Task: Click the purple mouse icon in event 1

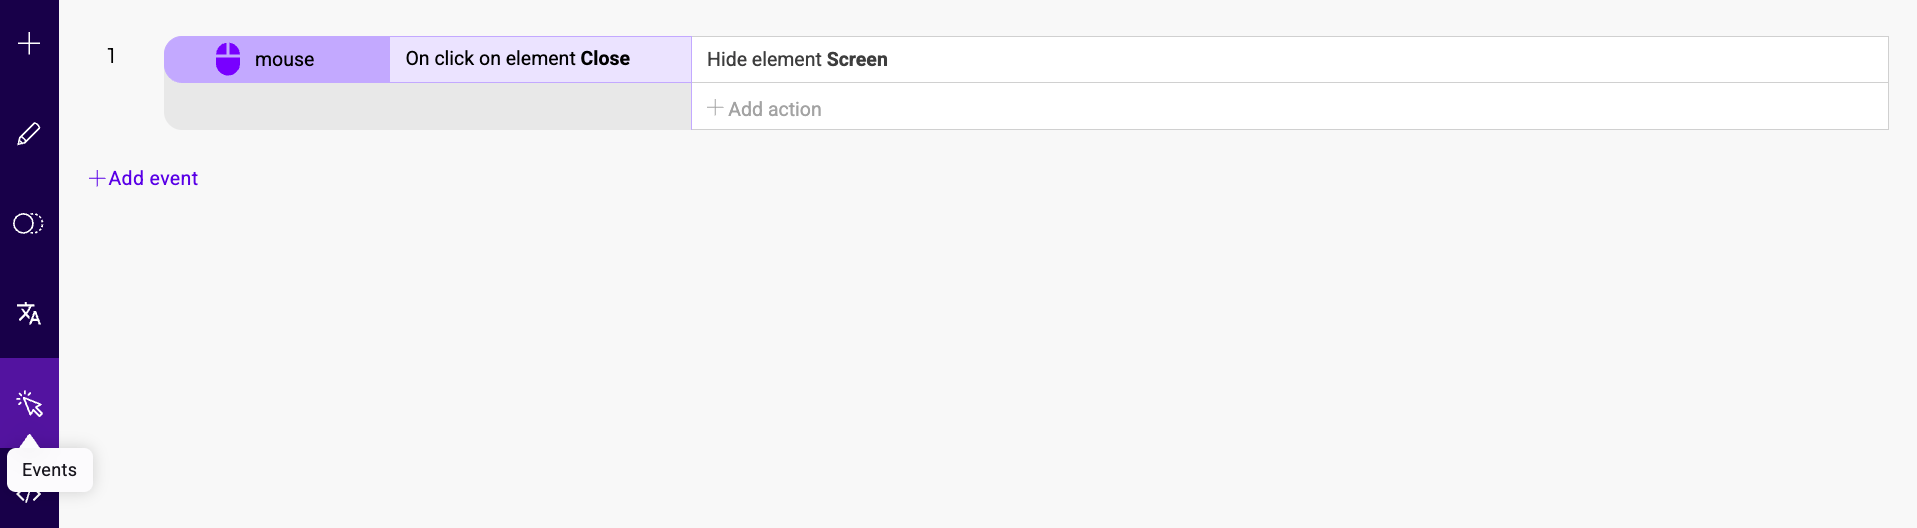Action: [228, 59]
